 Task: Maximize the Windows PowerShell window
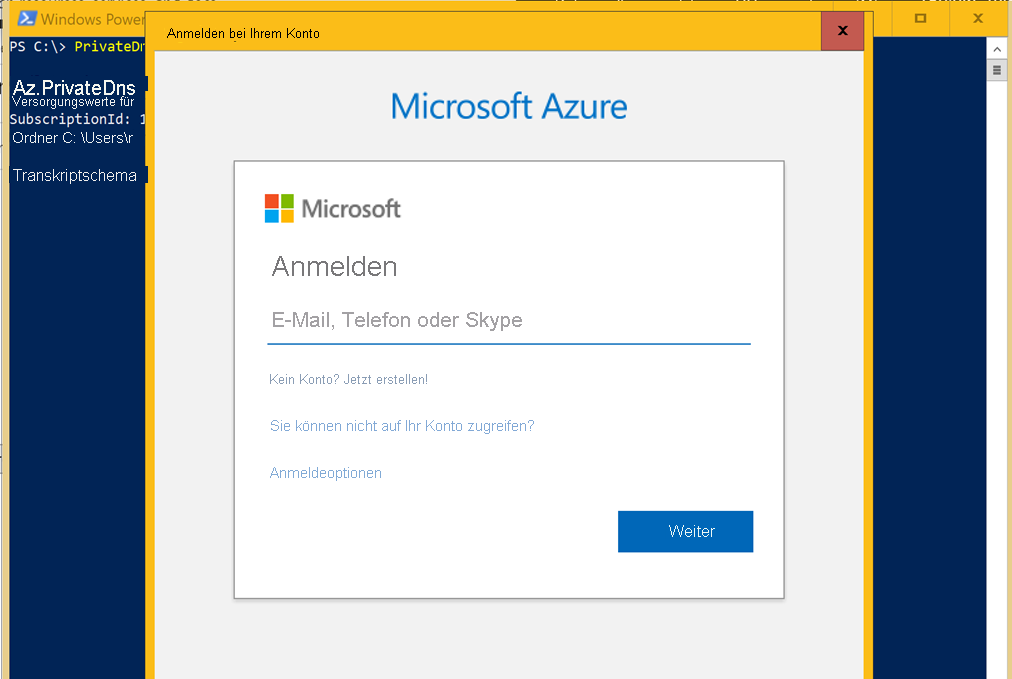click(x=920, y=18)
